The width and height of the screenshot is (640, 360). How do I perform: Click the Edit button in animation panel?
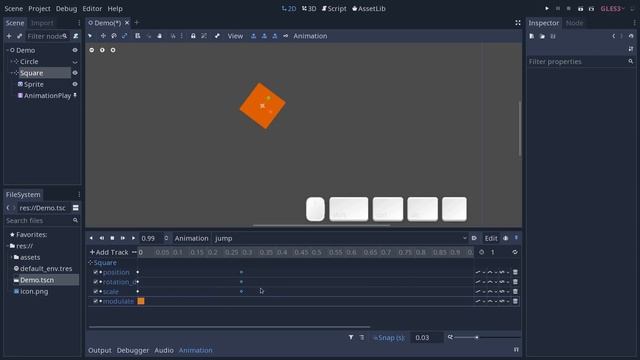point(491,238)
